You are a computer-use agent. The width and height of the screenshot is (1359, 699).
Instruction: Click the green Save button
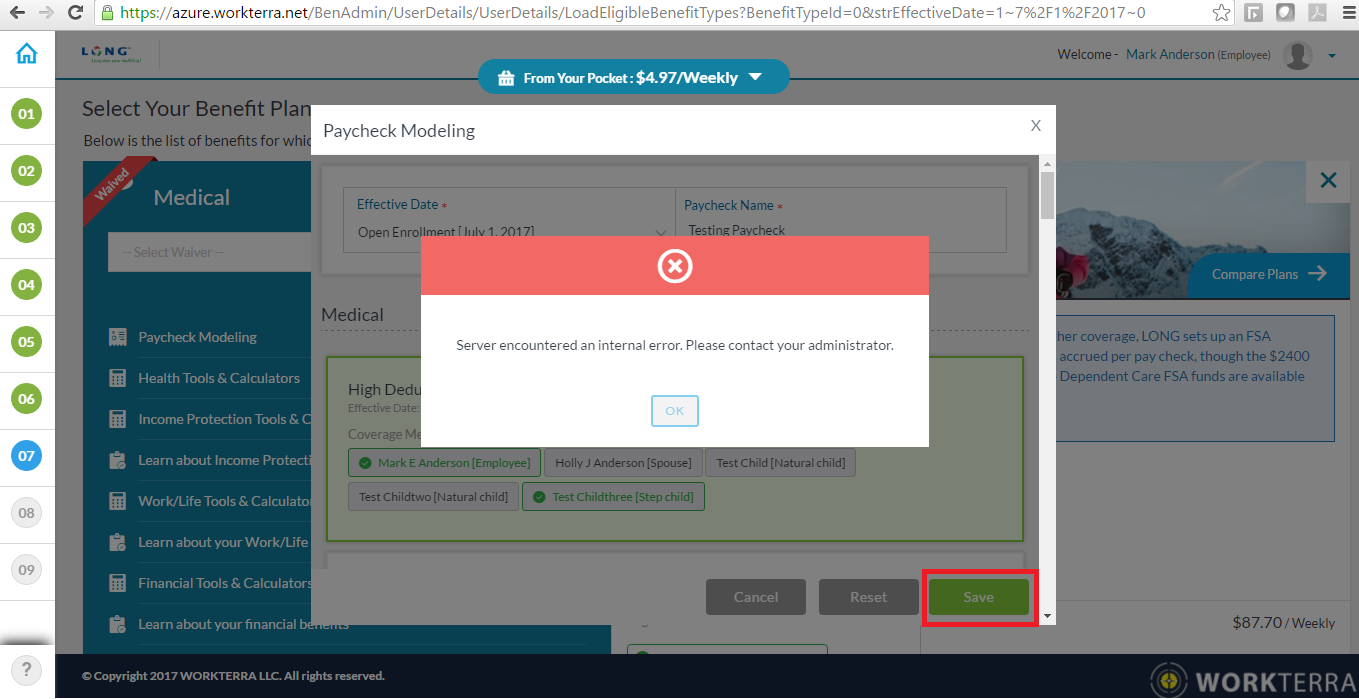click(978, 597)
